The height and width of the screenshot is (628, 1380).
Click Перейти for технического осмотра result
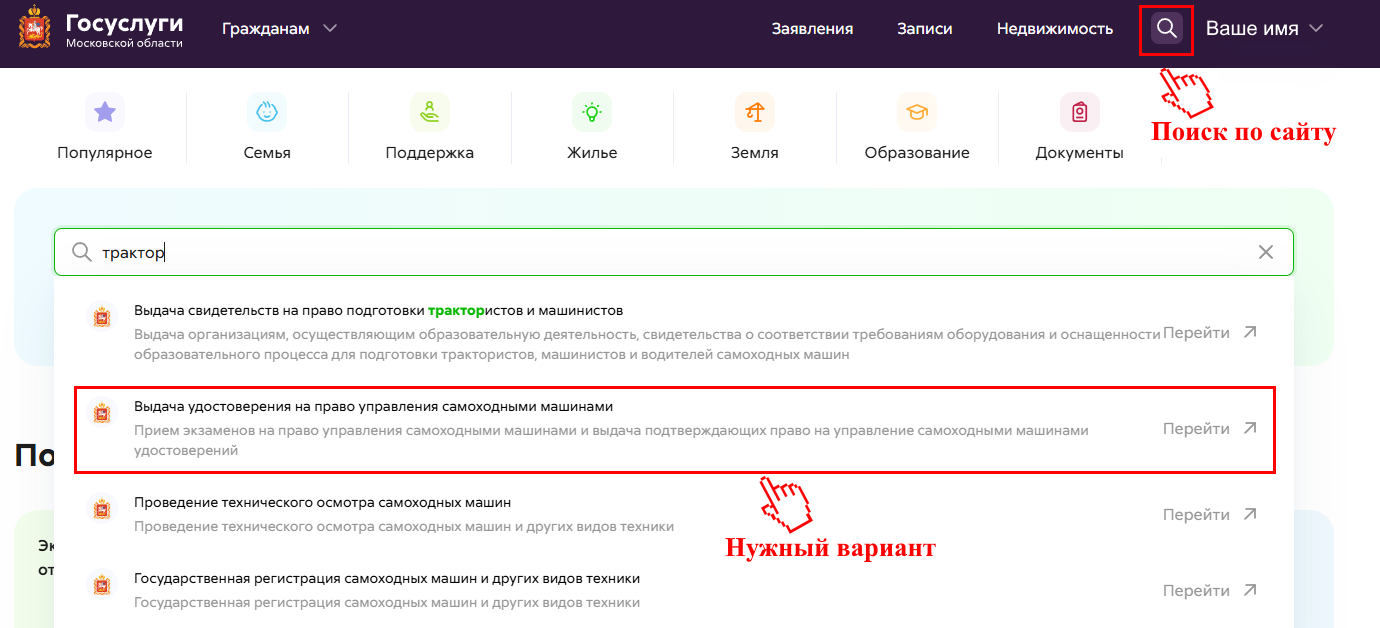pos(1209,515)
